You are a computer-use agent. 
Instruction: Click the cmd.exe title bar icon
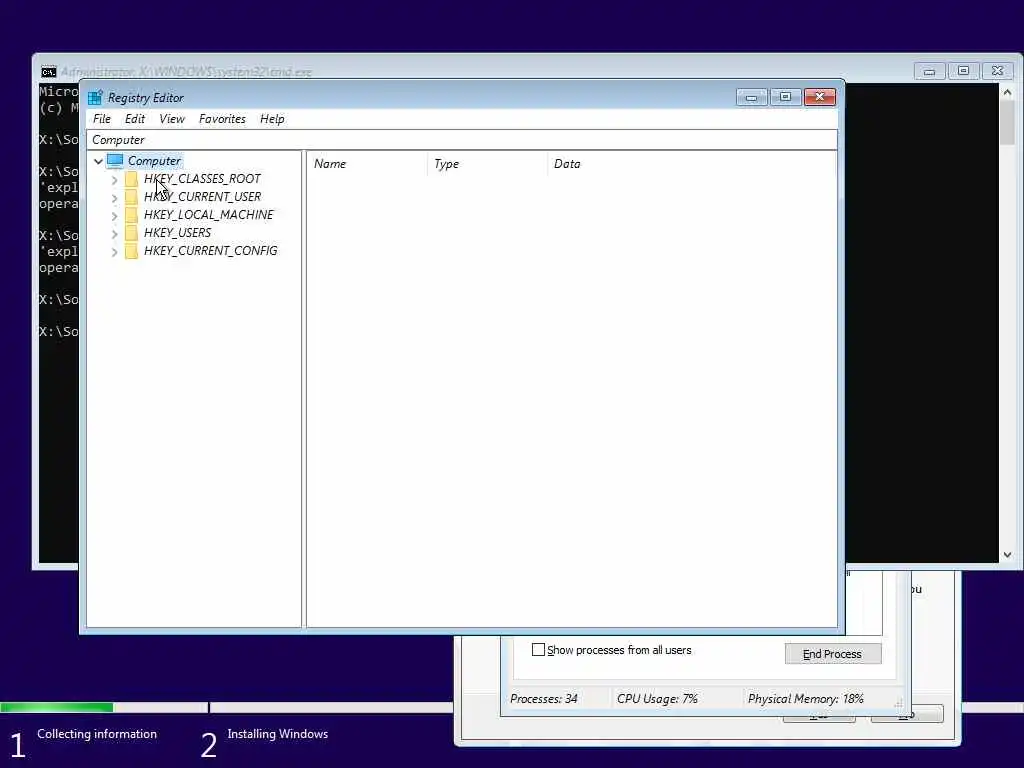(49, 72)
